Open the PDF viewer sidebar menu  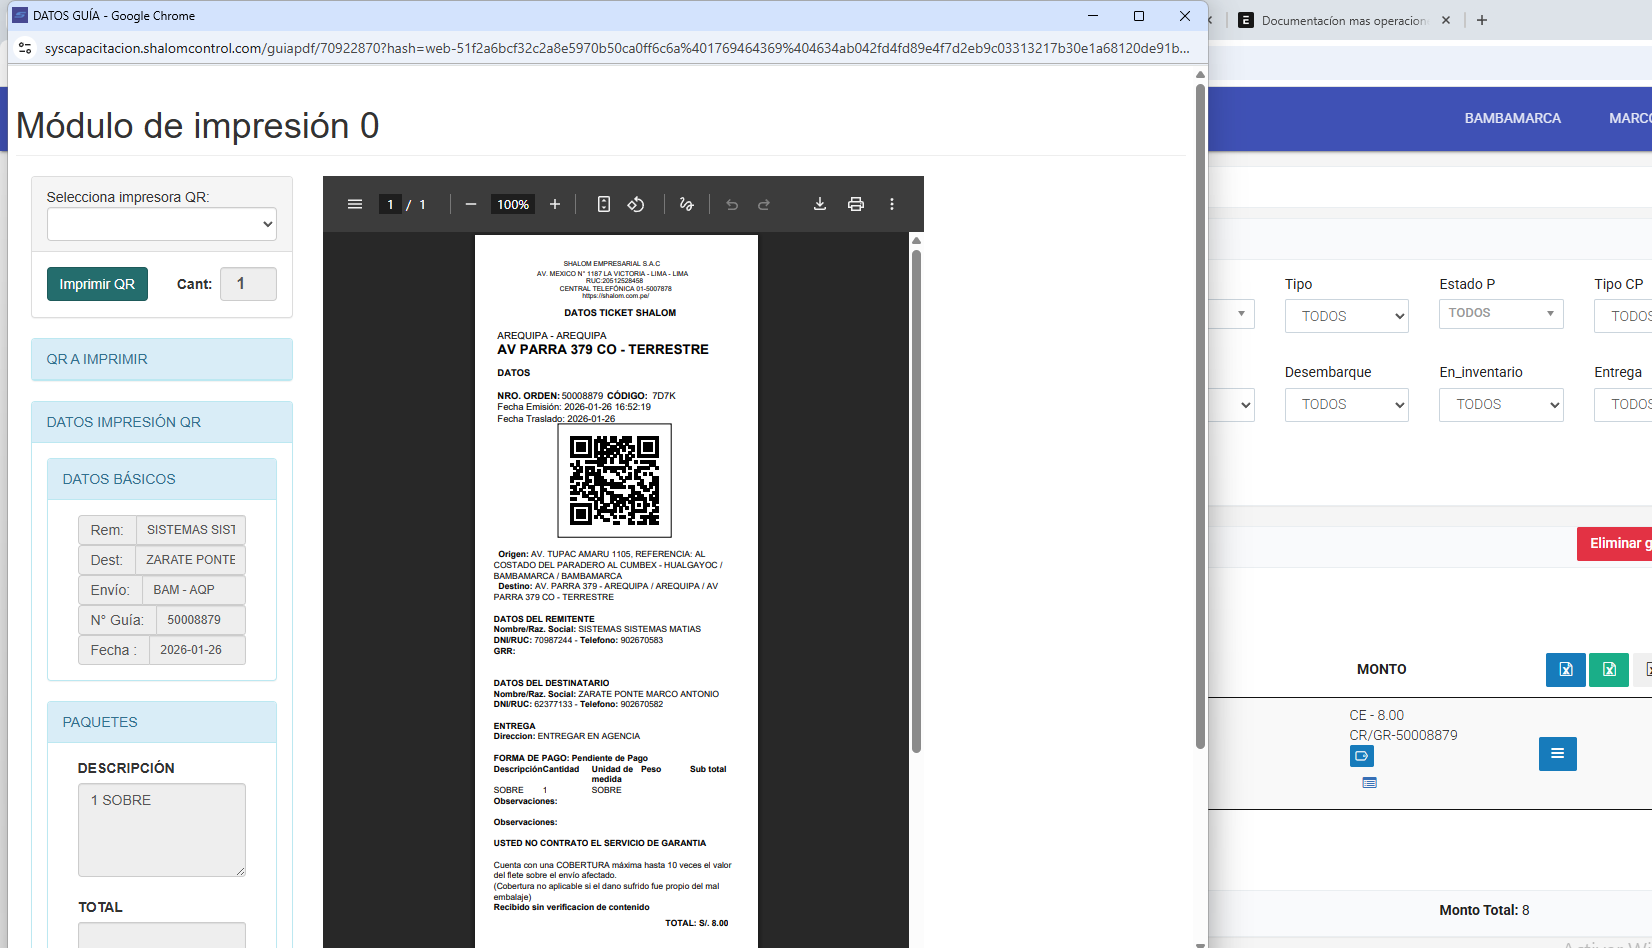(354, 204)
